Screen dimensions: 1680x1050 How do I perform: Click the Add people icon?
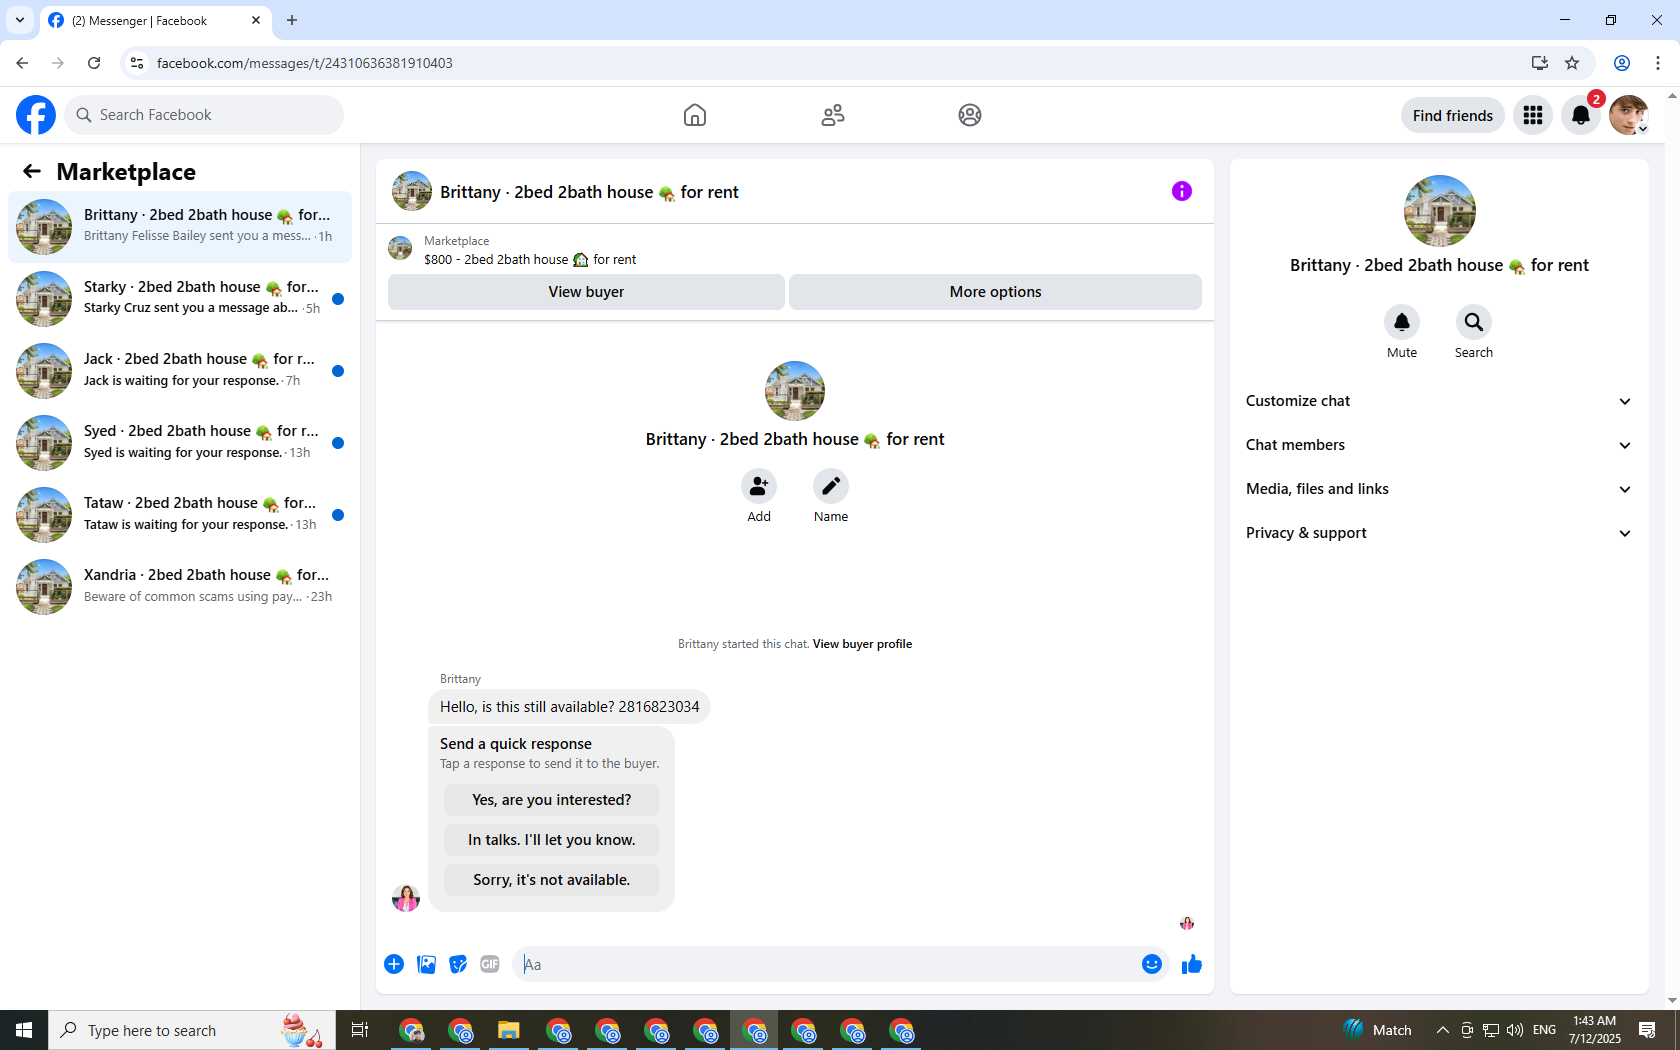pyautogui.click(x=759, y=486)
